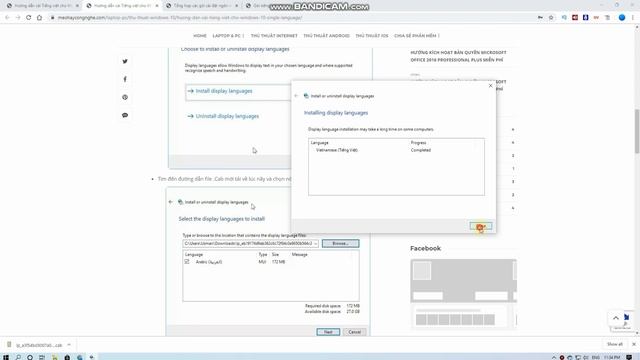
Task: Open the Chrome three-dot menu
Action: (633, 18)
